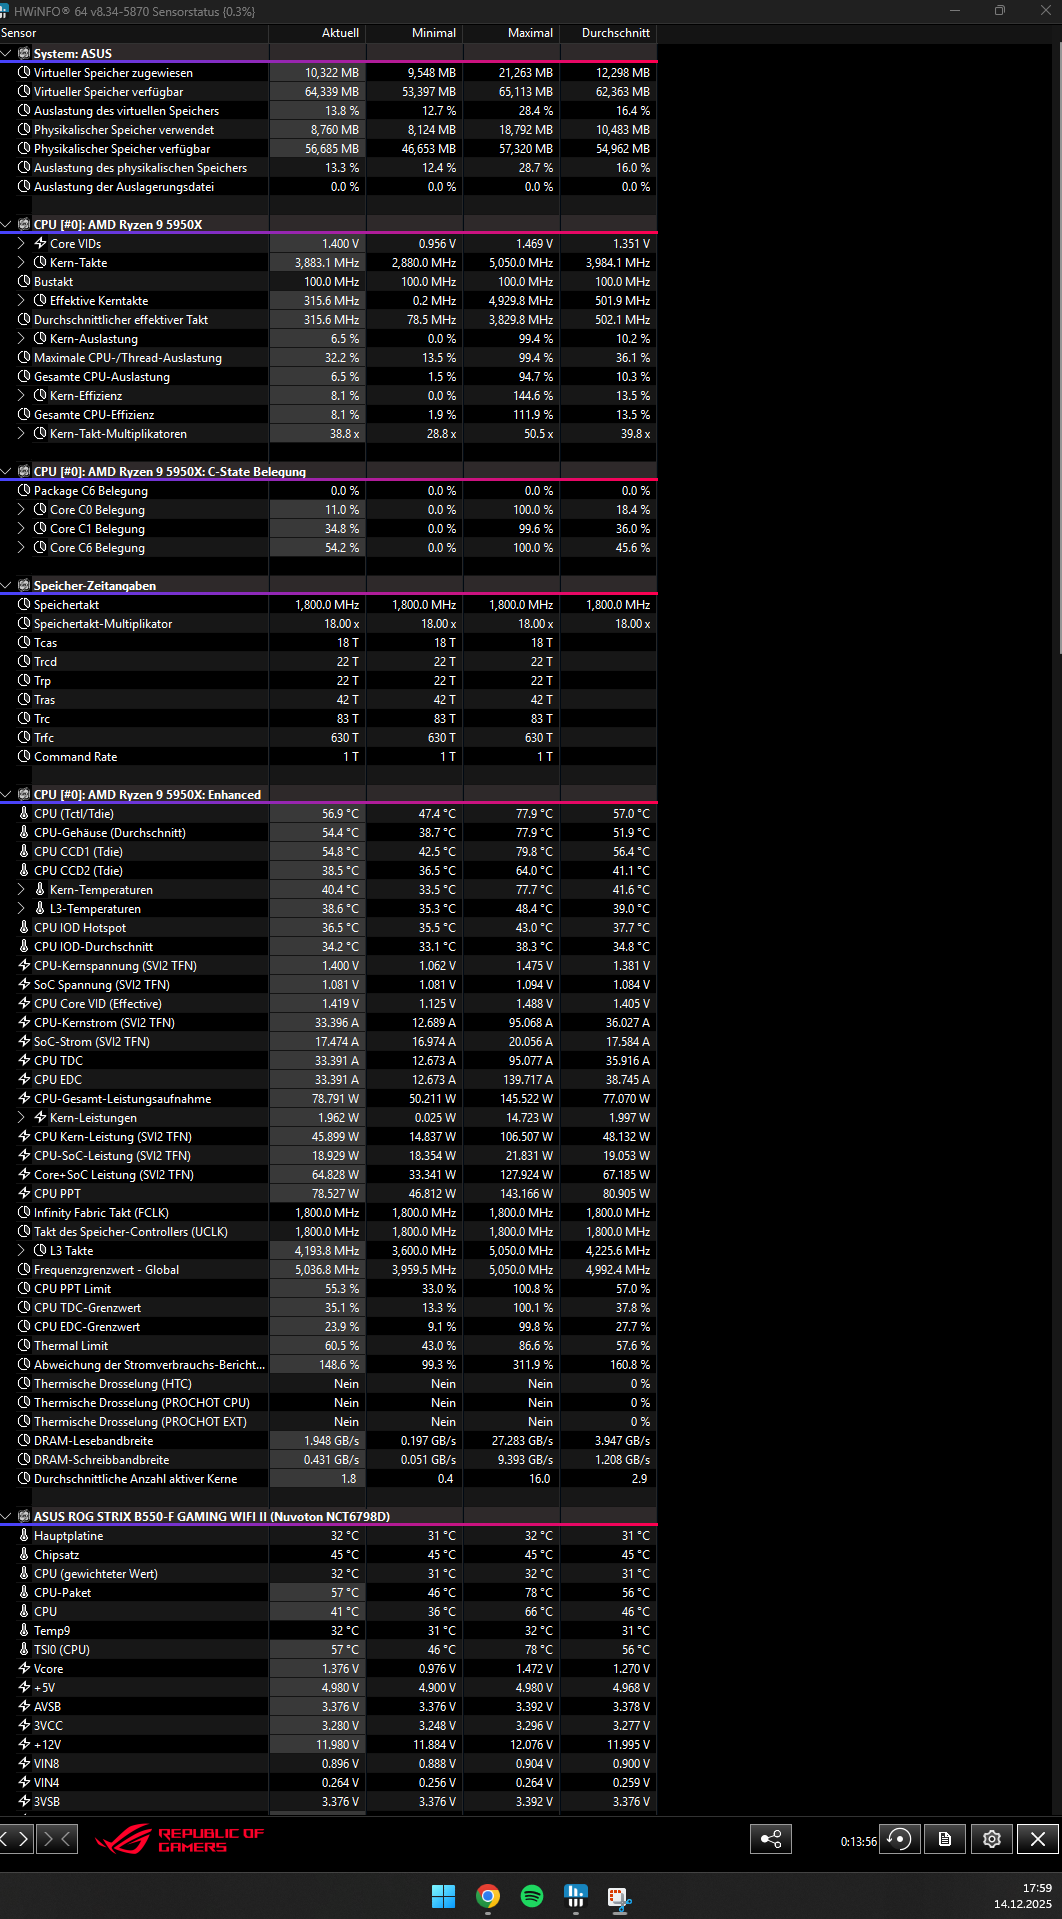This screenshot has height=1919, width=1062.
Task: Collapse the ASUS ROG STRIX B550-F group
Action: (x=7, y=1517)
